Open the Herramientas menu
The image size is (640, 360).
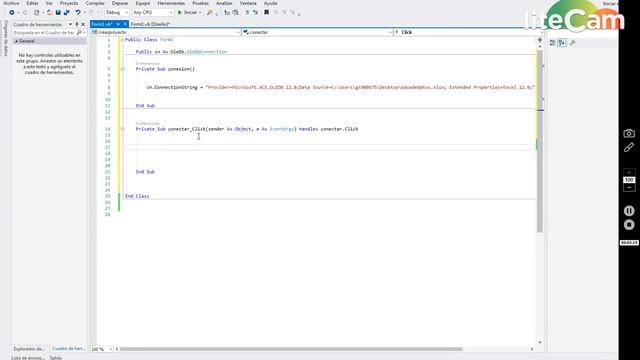pos(171,3)
